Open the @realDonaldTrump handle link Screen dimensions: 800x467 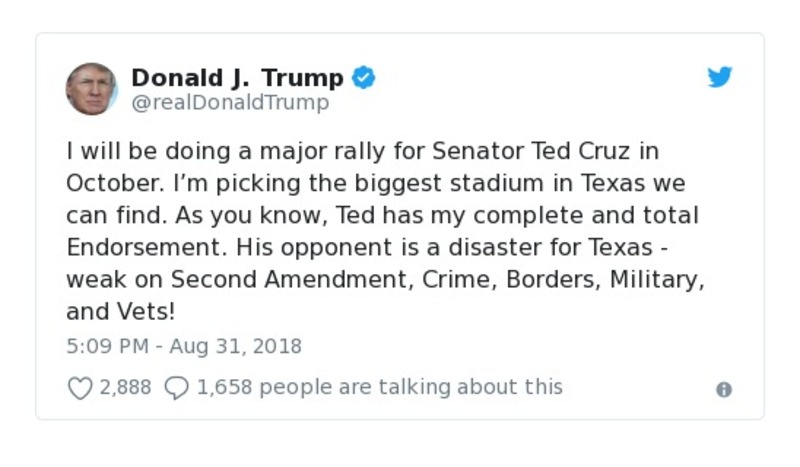[x=230, y=103]
